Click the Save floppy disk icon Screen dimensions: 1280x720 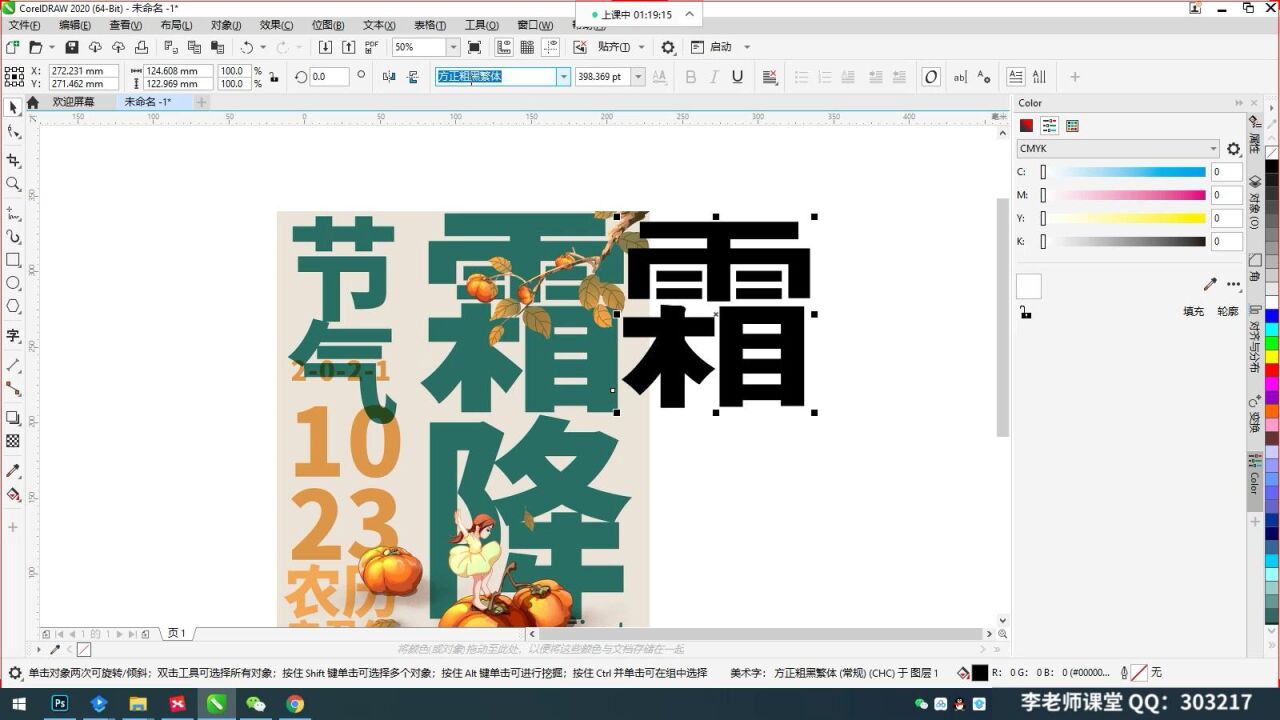pos(71,47)
